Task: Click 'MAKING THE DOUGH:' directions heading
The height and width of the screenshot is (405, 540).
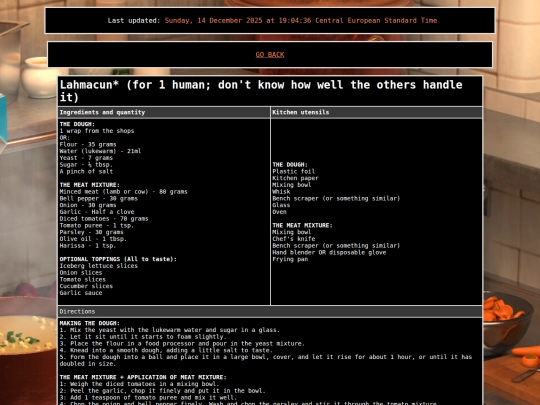Action: click(x=90, y=323)
